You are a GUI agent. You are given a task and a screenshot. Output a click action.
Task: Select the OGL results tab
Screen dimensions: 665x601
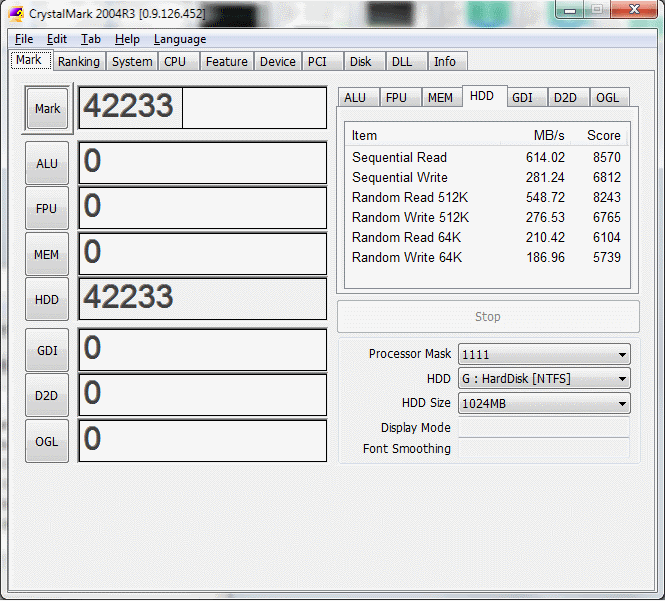[x=607, y=98]
